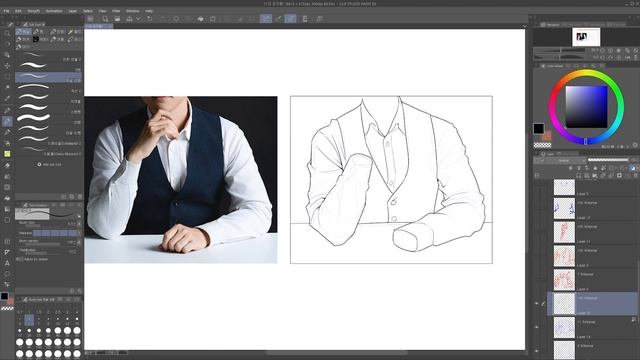This screenshot has width=640, height=360.
Task: Pick a hue on the color wheel ring
Action: click(x=586, y=73)
